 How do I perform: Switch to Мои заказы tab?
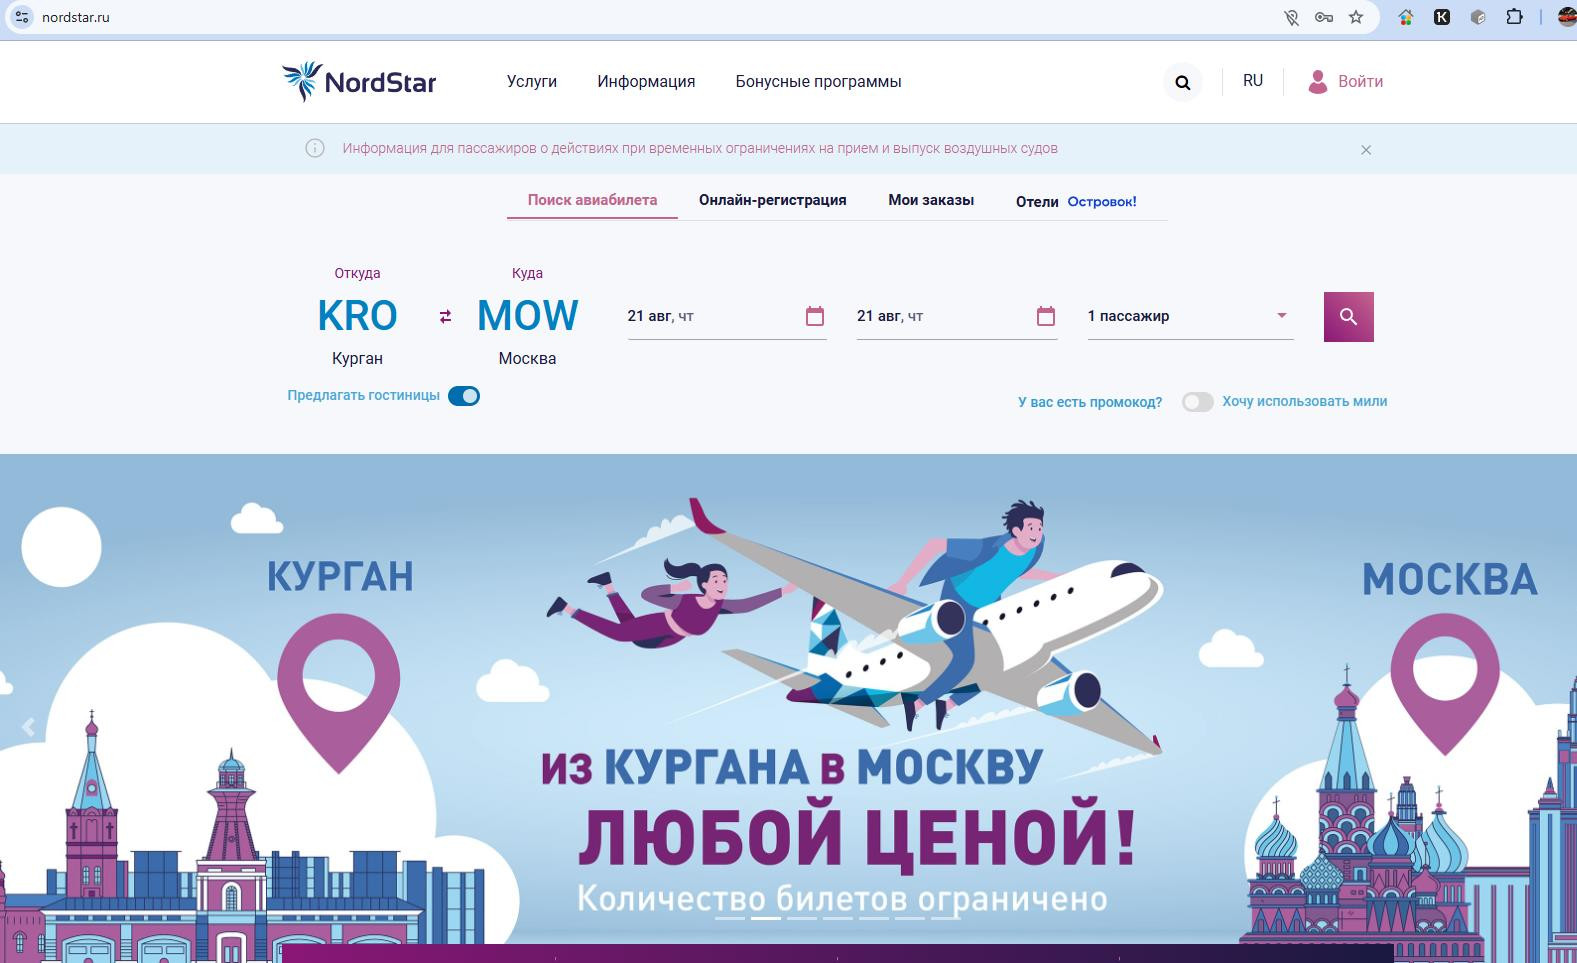[x=931, y=200]
